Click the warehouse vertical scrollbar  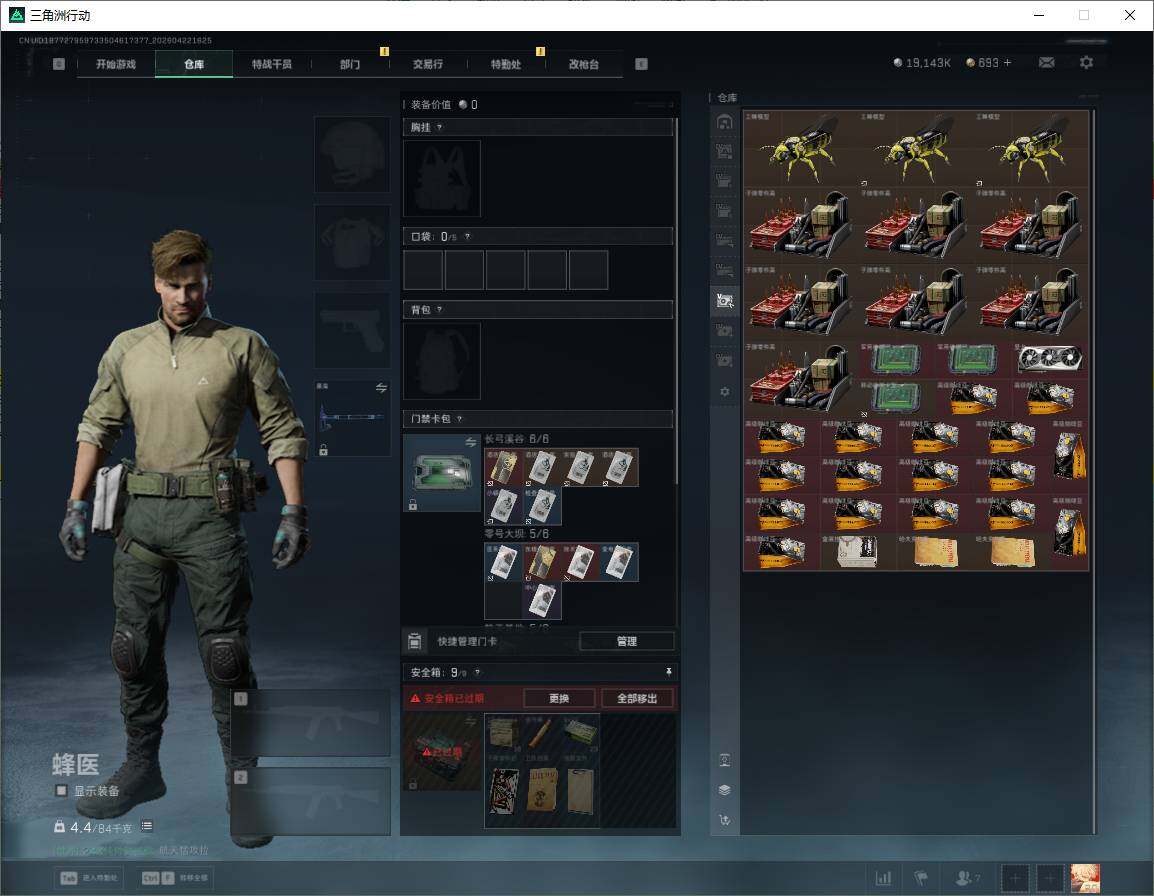pyautogui.click(x=1094, y=471)
